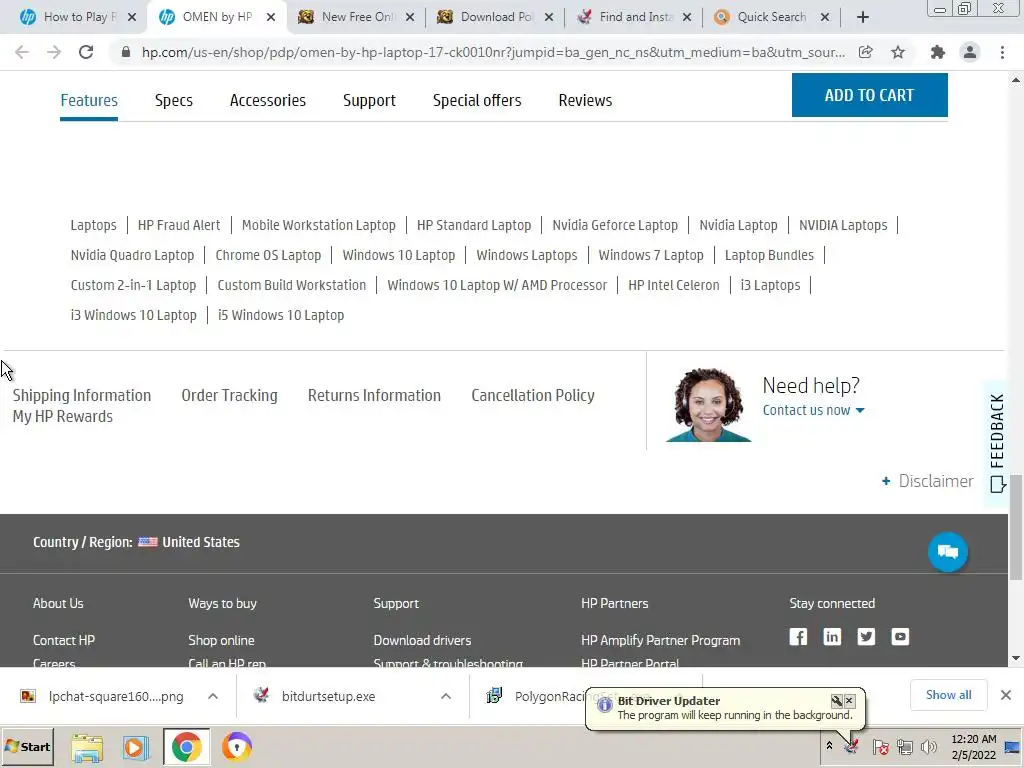Open the Chrome extensions puzzle icon
1024x768 pixels.
coord(938,52)
